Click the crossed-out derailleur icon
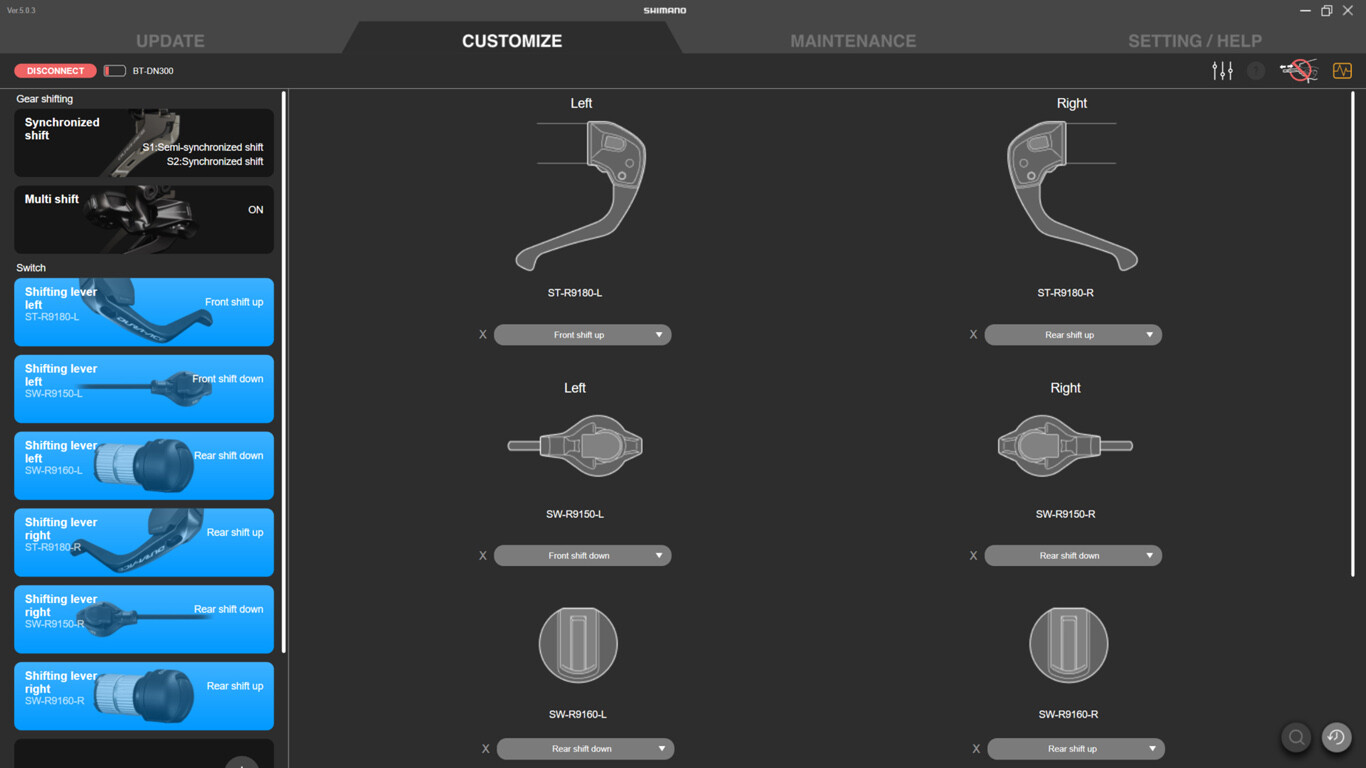1366x768 pixels. (1299, 71)
